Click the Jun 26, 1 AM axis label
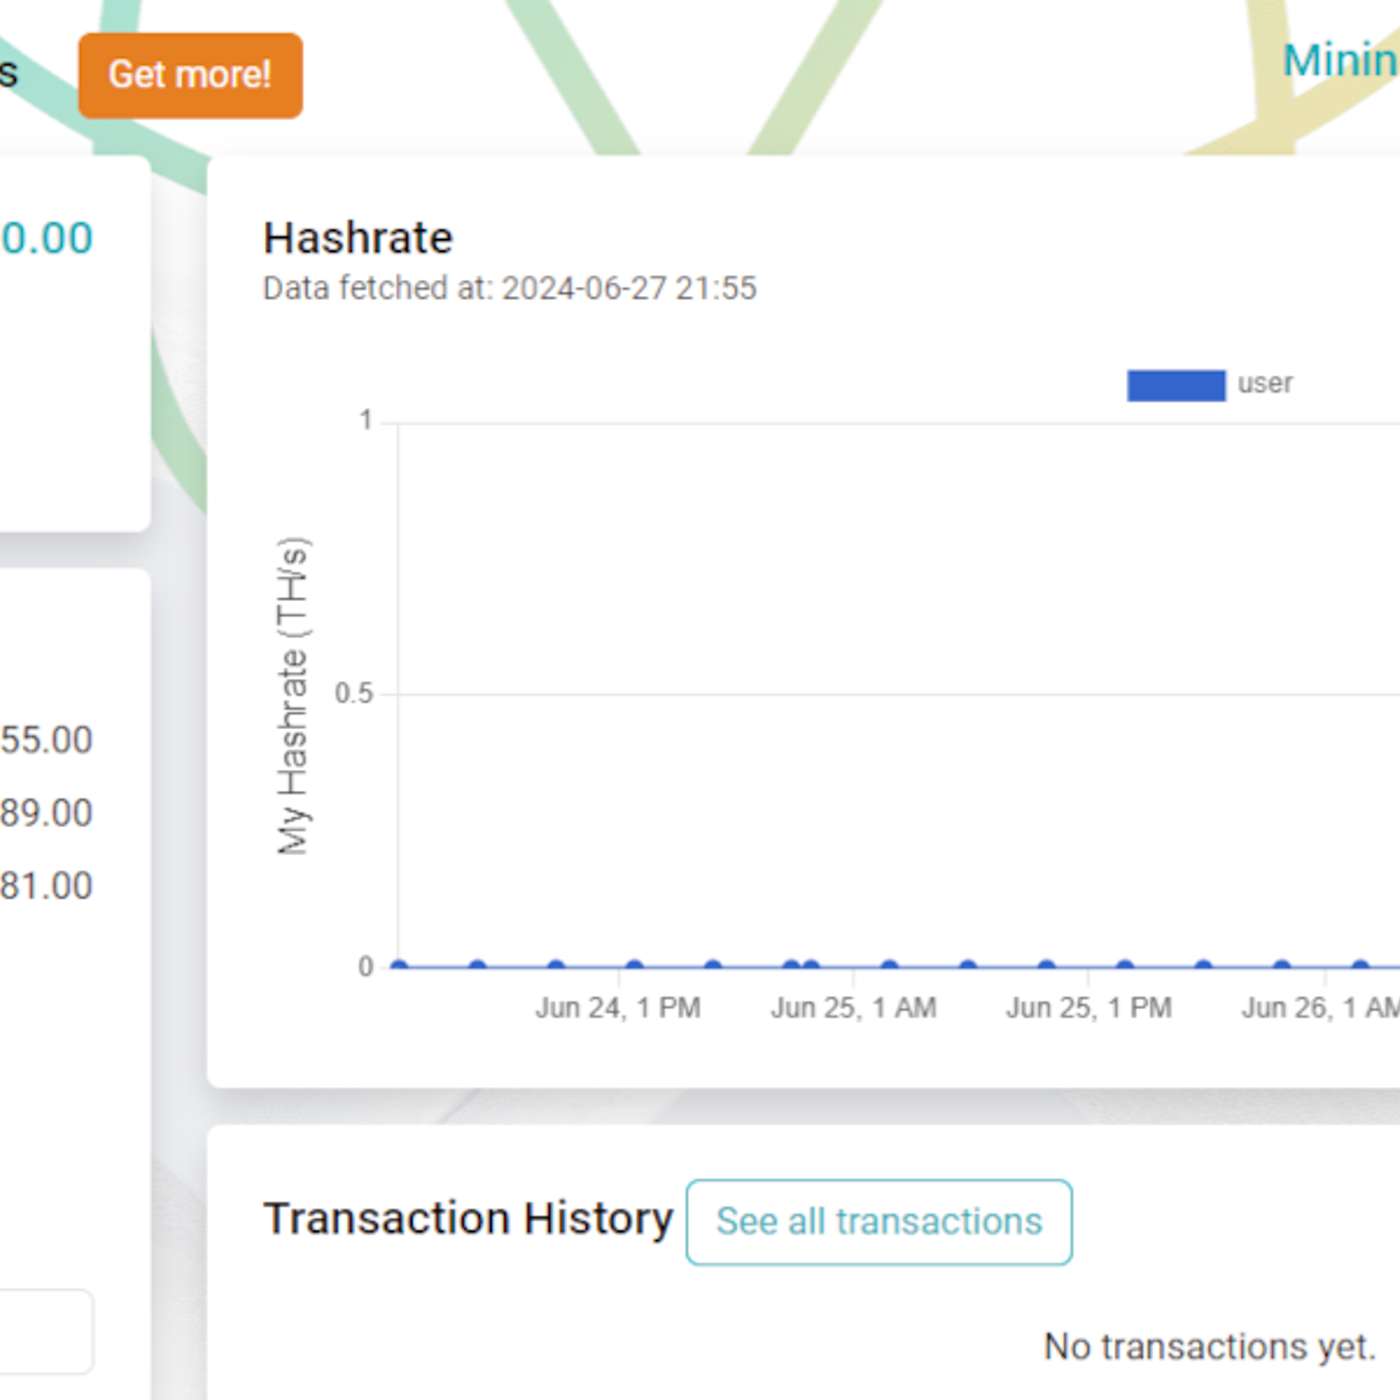The height and width of the screenshot is (1400, 1400). 1320,1008
